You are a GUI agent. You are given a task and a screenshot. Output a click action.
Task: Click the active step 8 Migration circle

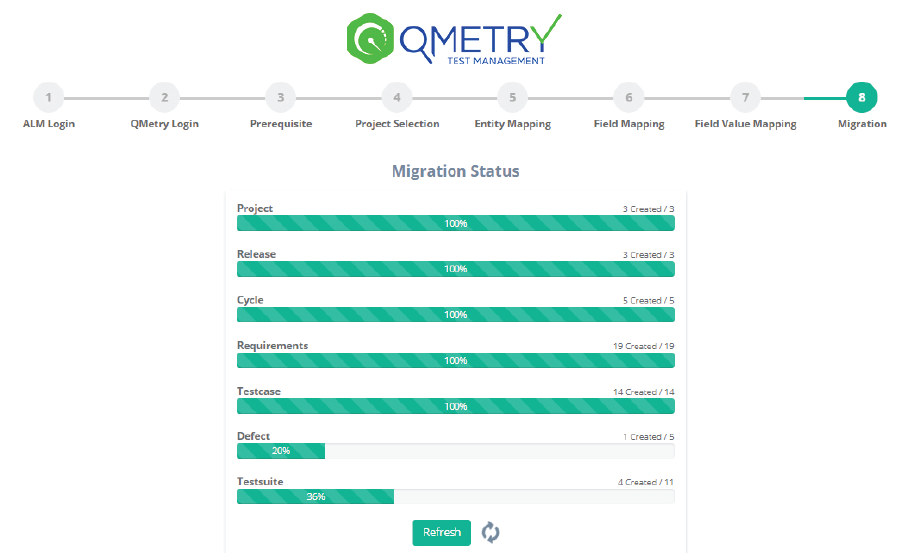[861, 97]
